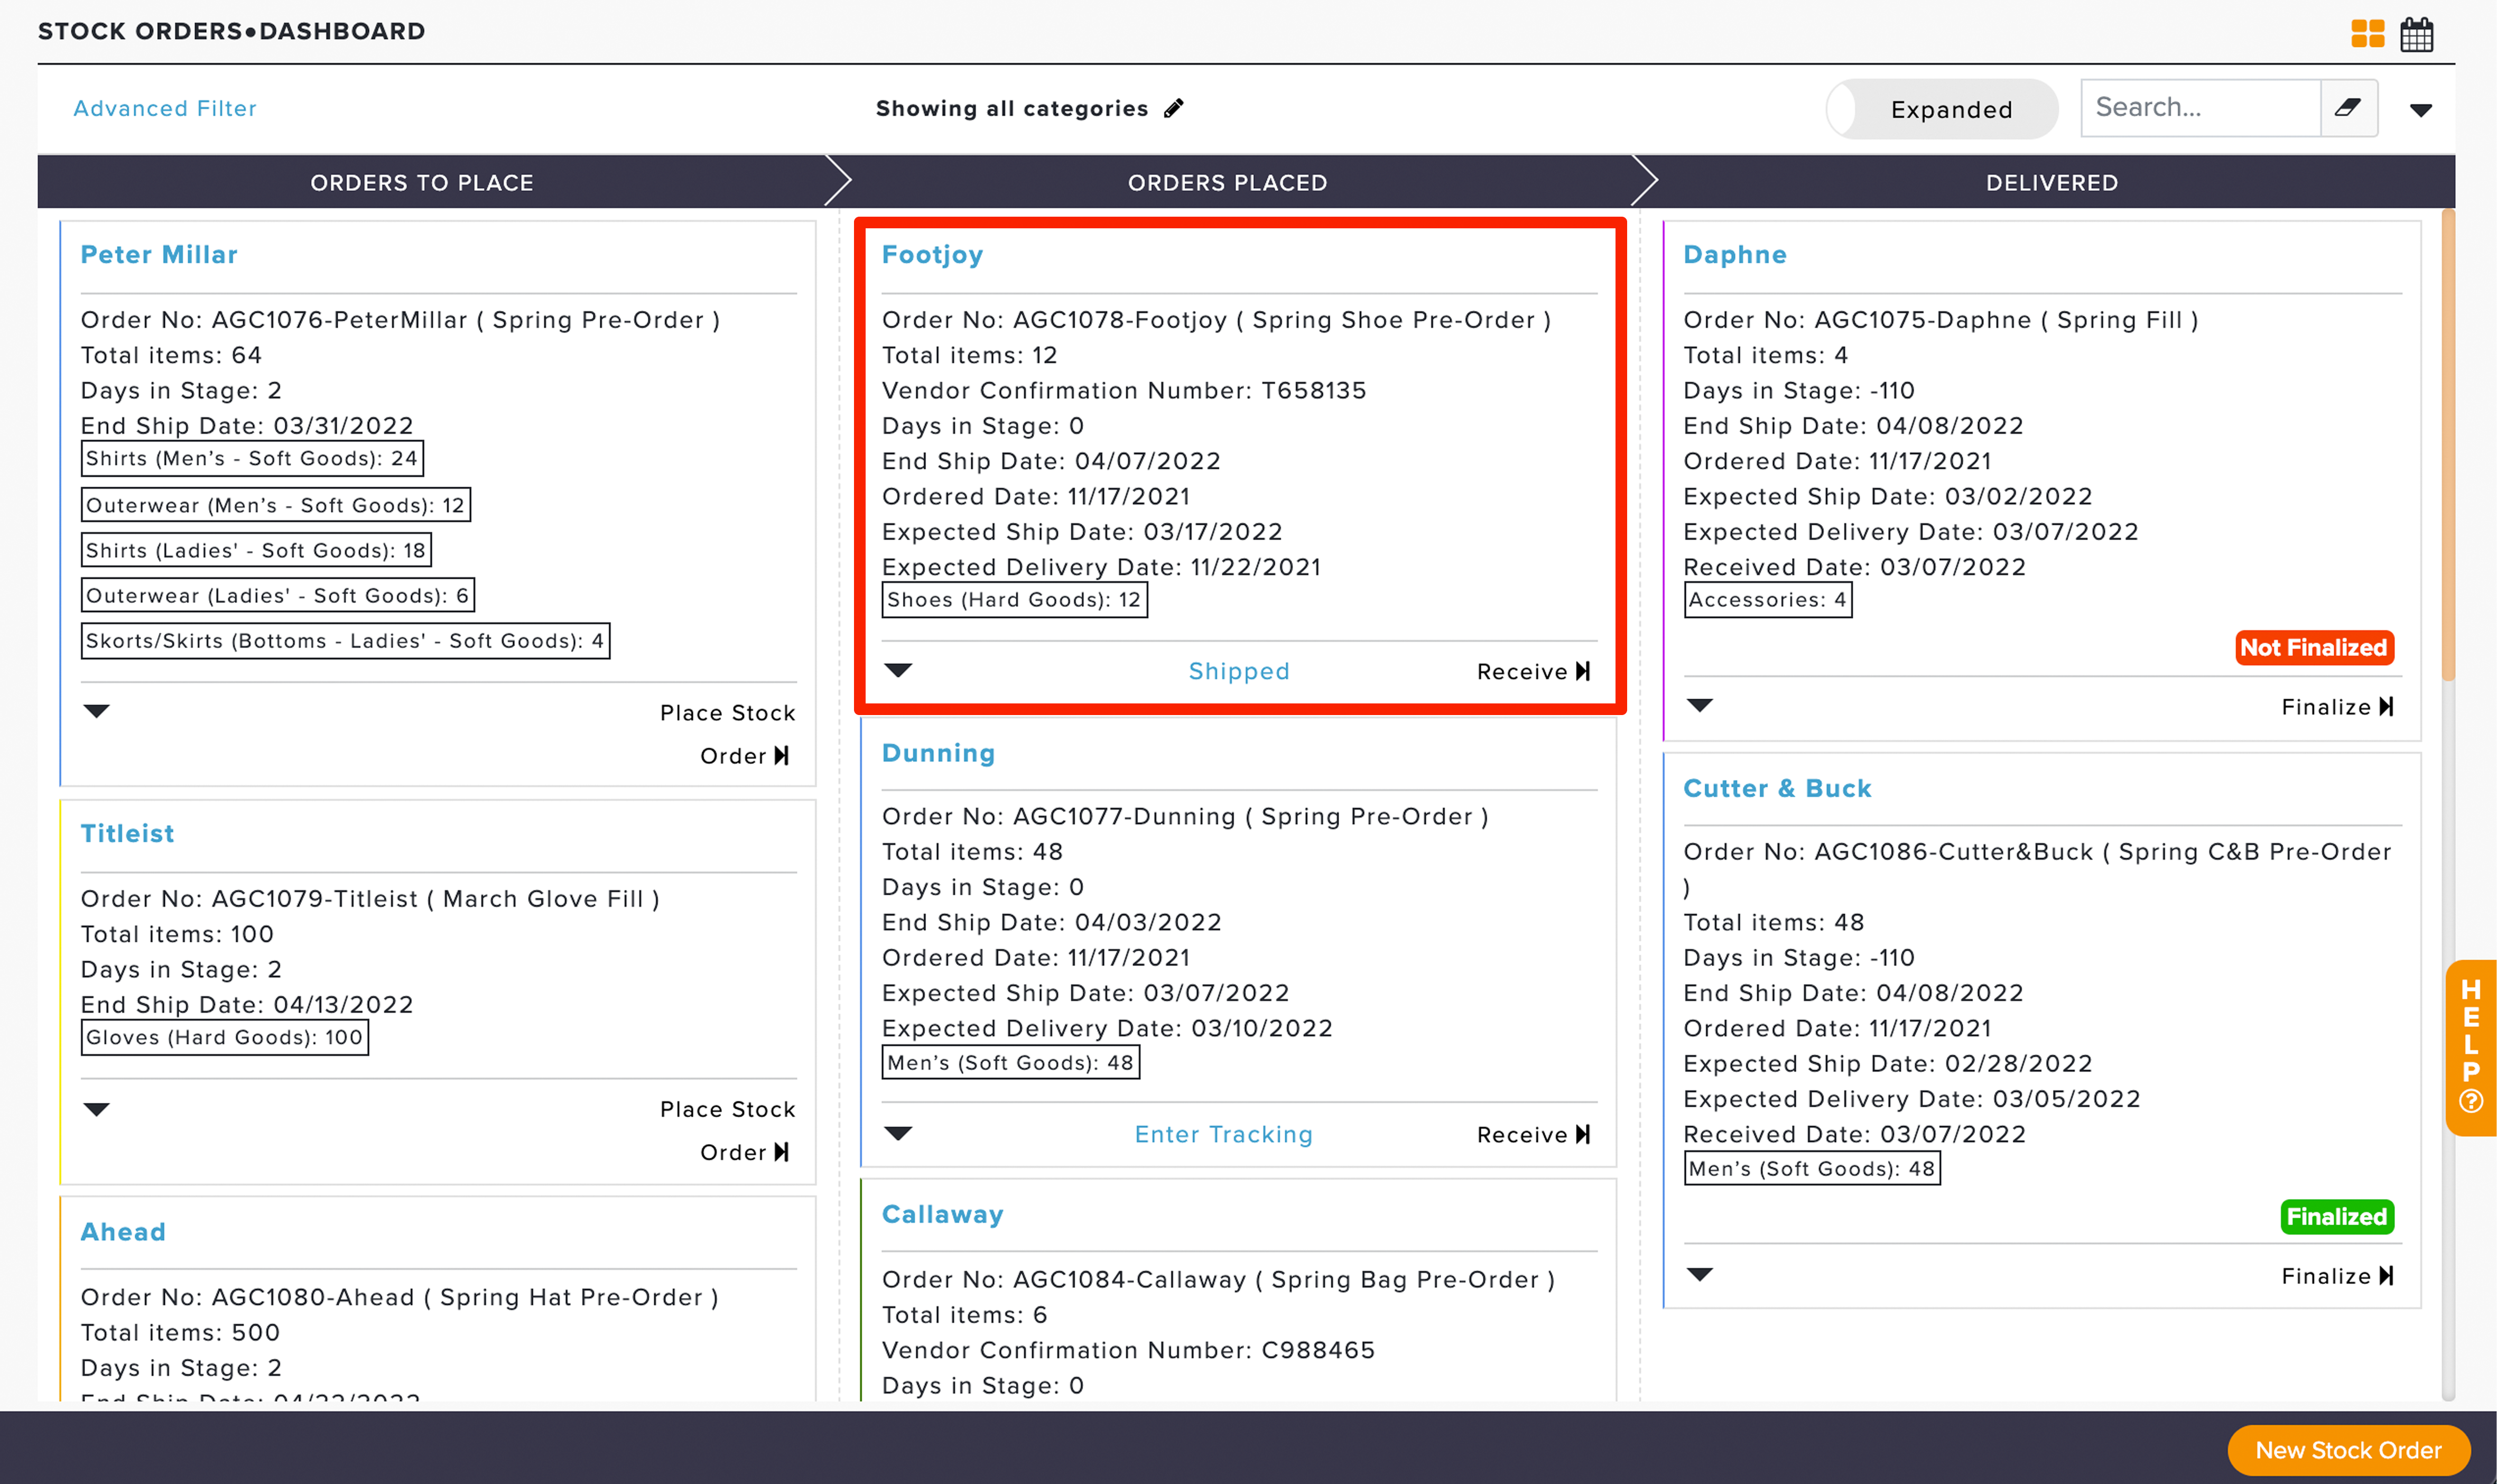Image resolution: width=2497 pixels, height=1484 pixels.
Task: Place Stock Order for Peter Millar
Action: [x=727, y=734]
